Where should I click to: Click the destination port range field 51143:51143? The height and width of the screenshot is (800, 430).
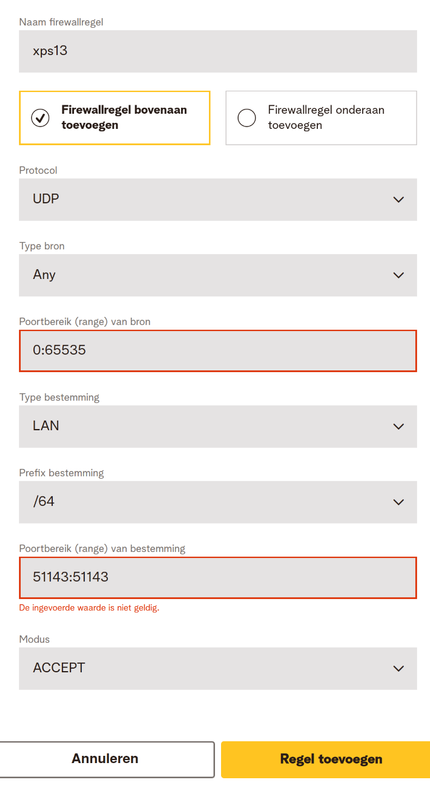[218, 578]
